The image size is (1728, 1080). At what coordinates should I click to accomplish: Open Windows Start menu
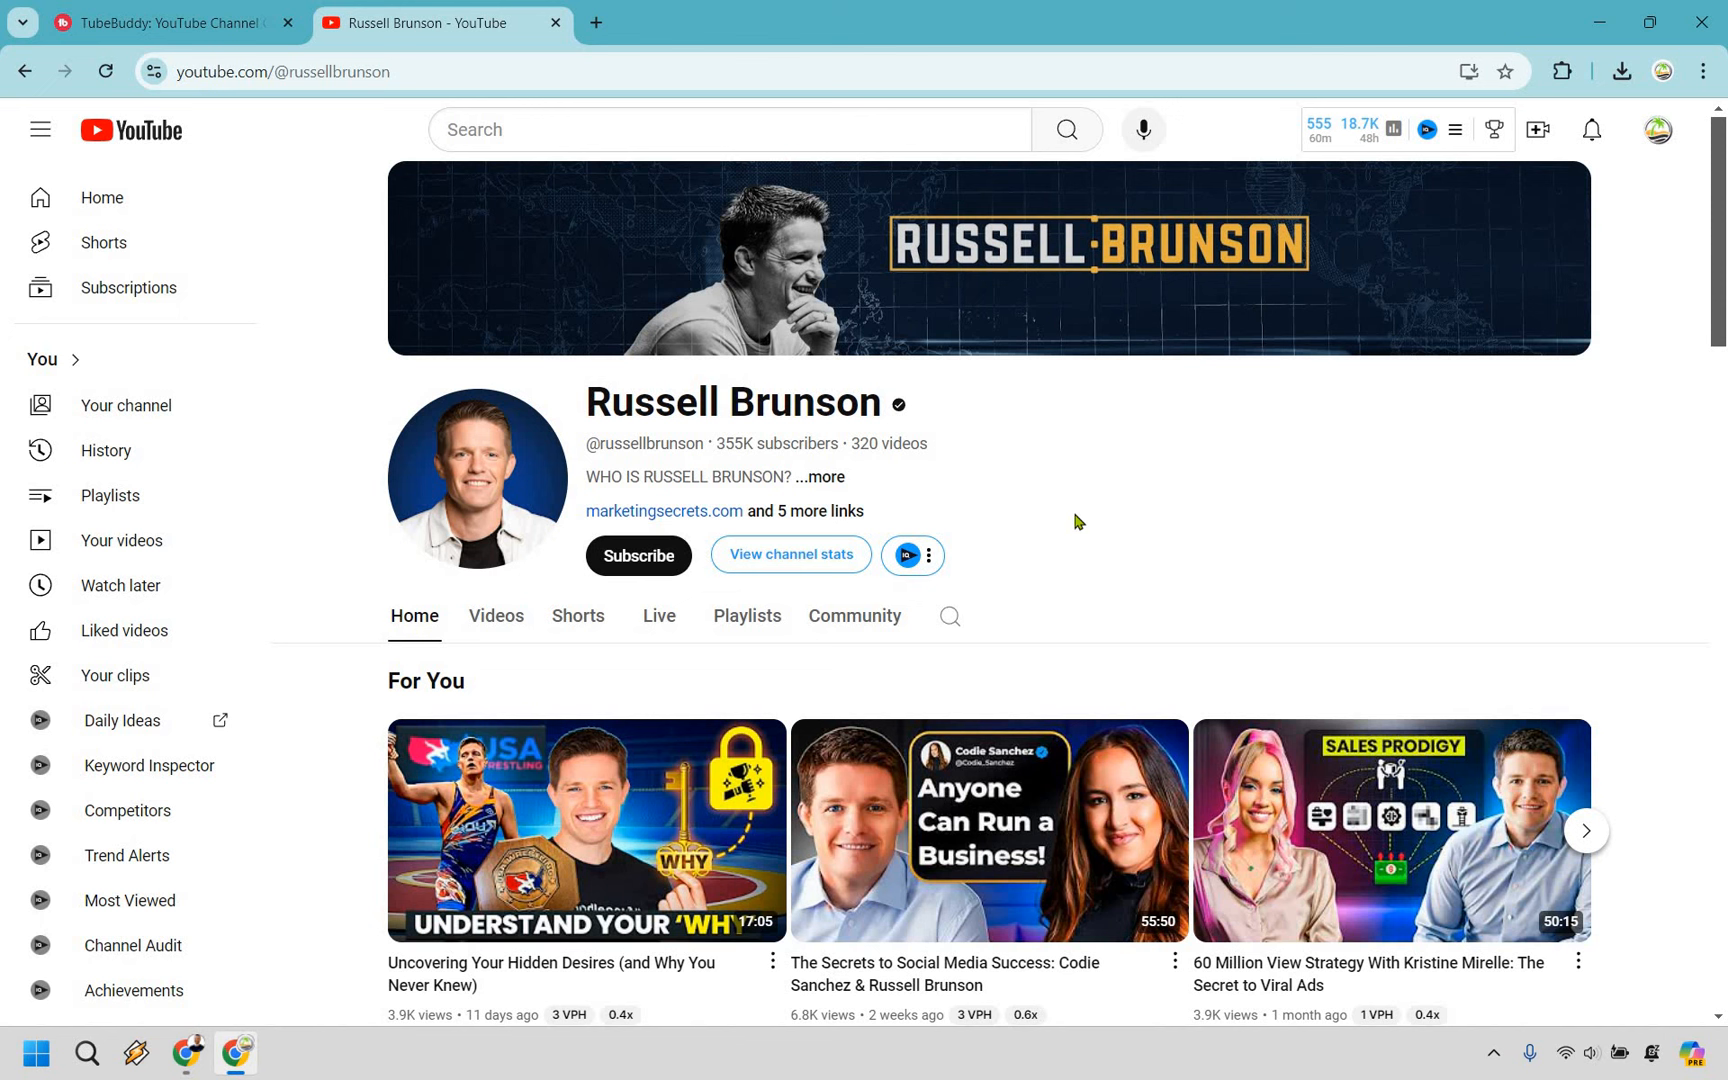point(37,1053)
